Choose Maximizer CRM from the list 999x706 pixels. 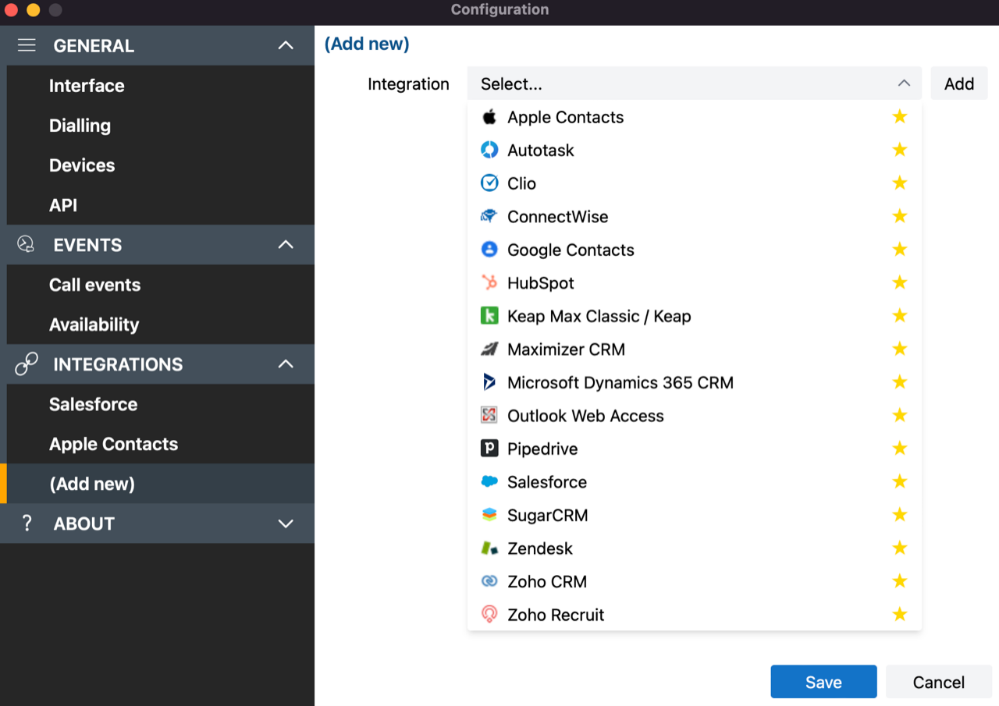tap(694, 349)
